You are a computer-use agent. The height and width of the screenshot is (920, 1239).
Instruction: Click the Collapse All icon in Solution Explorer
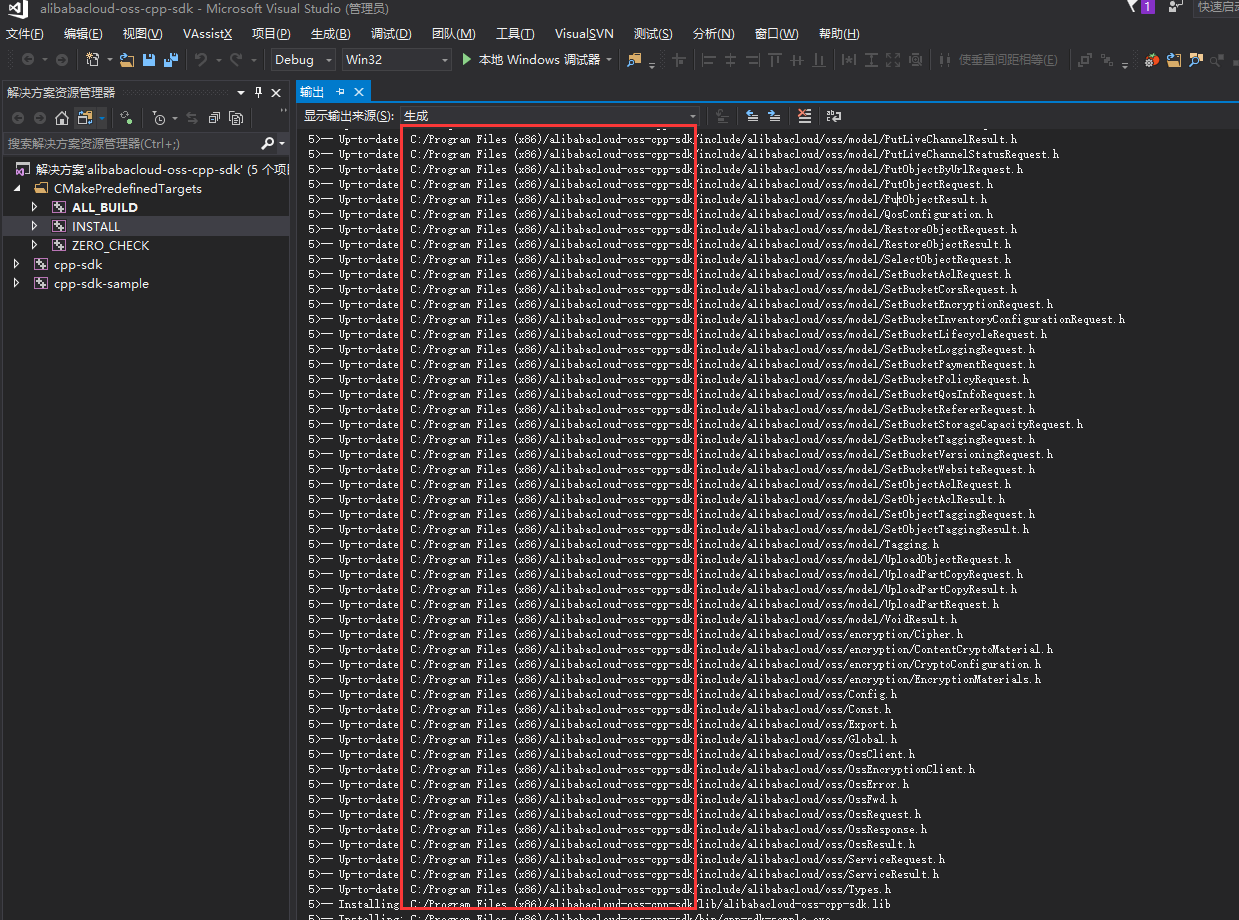214,118
